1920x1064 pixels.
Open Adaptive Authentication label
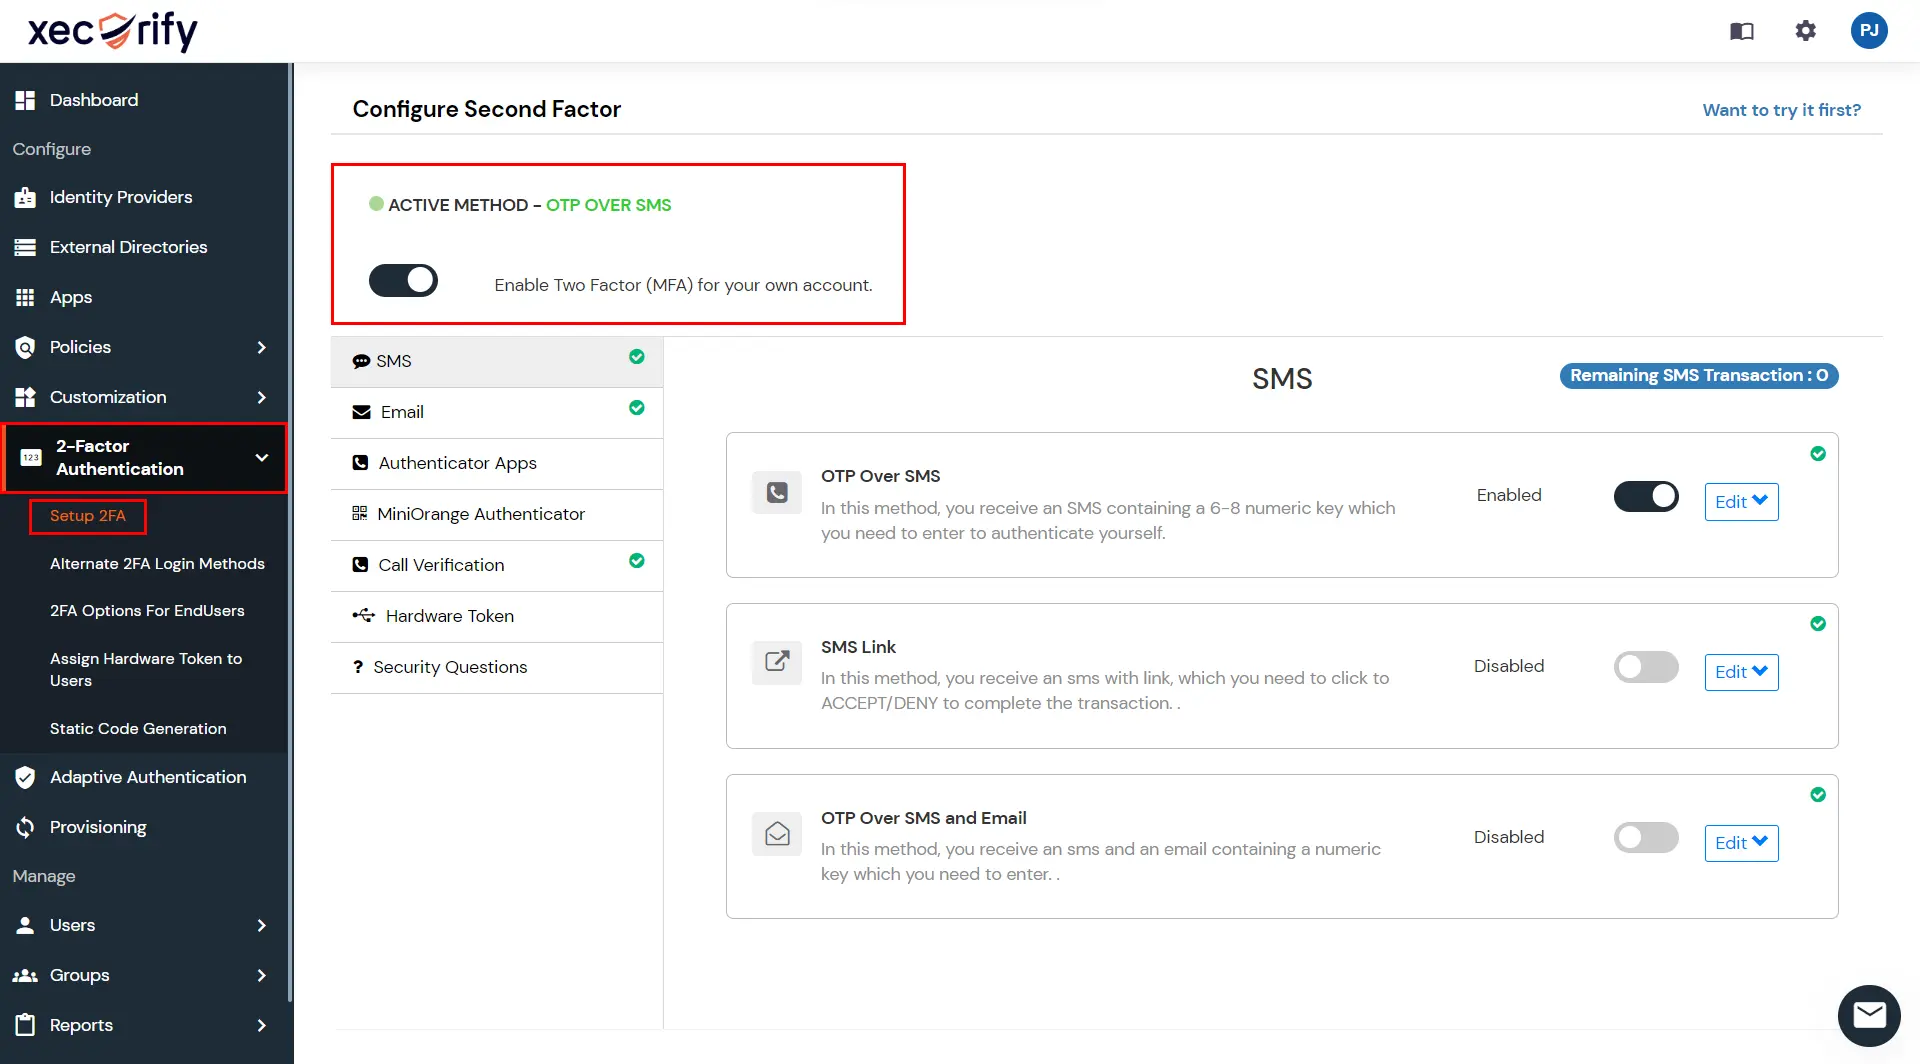(148, 777)
